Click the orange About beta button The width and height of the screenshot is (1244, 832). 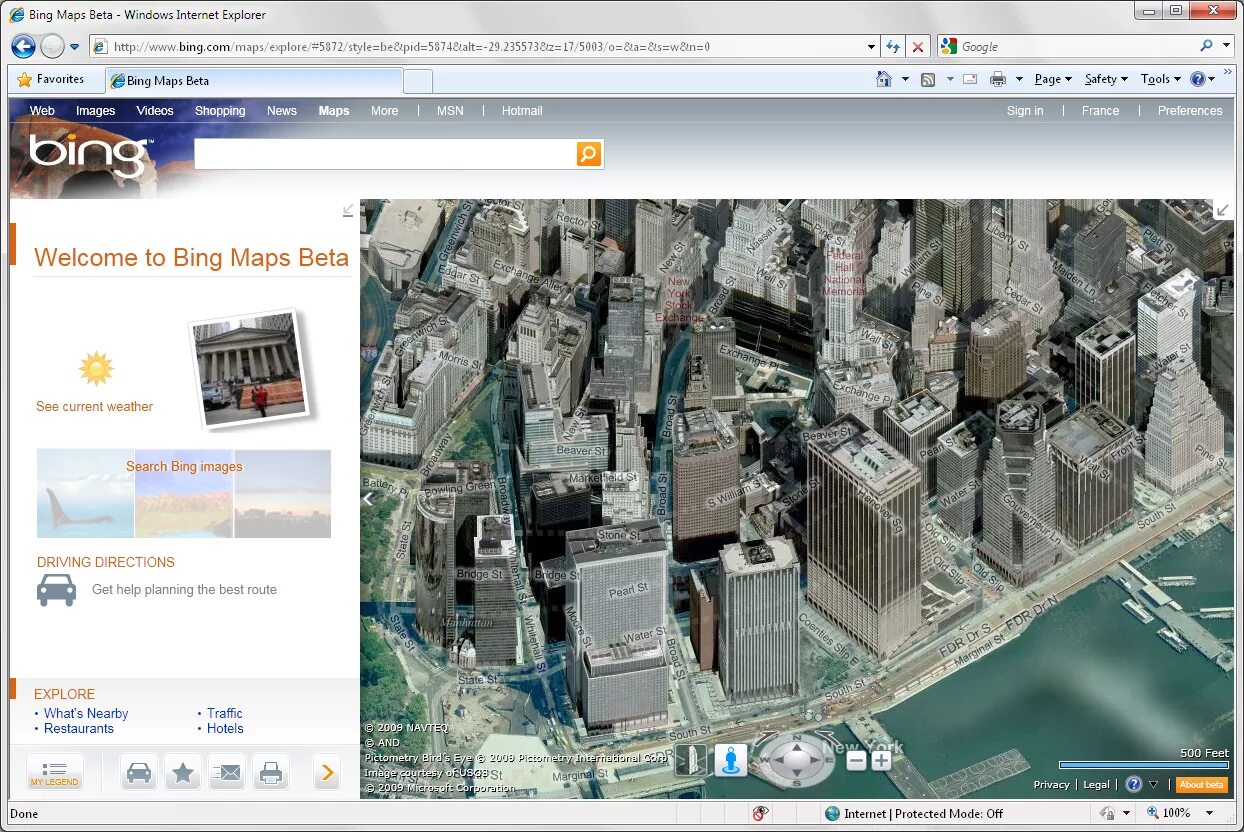pos(1201,785)
